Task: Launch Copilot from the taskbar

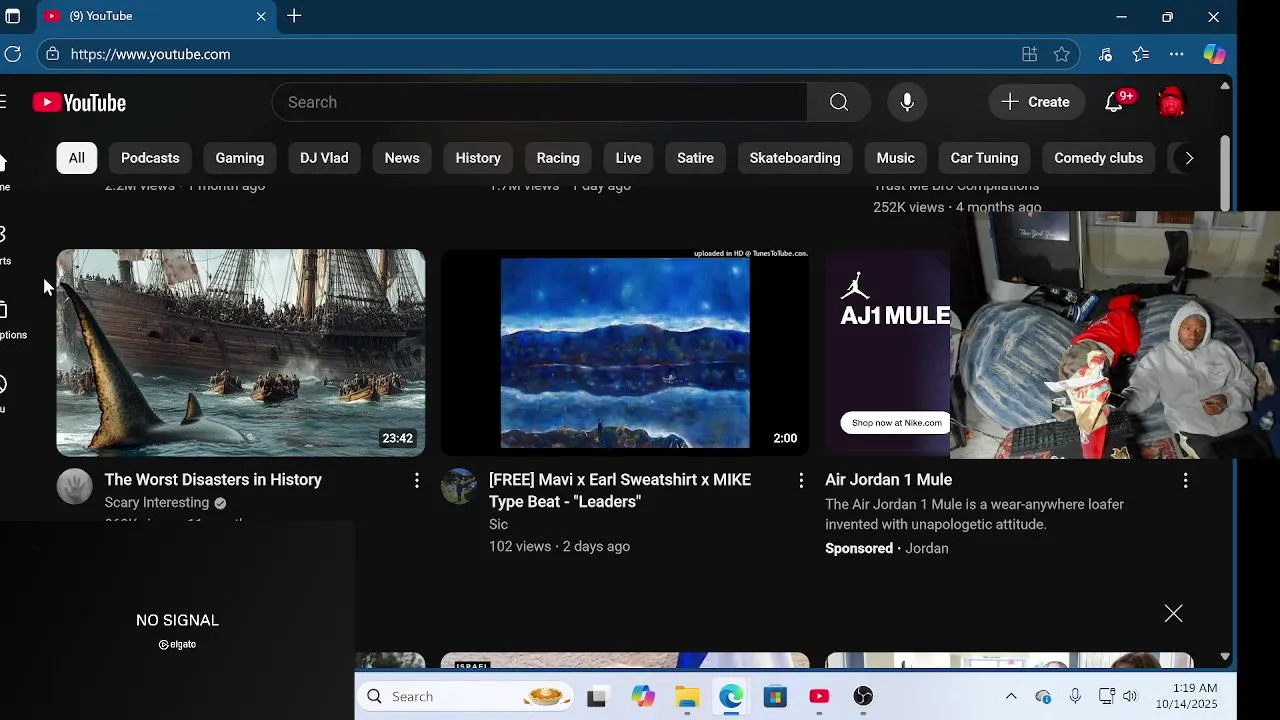Action: 643,696
